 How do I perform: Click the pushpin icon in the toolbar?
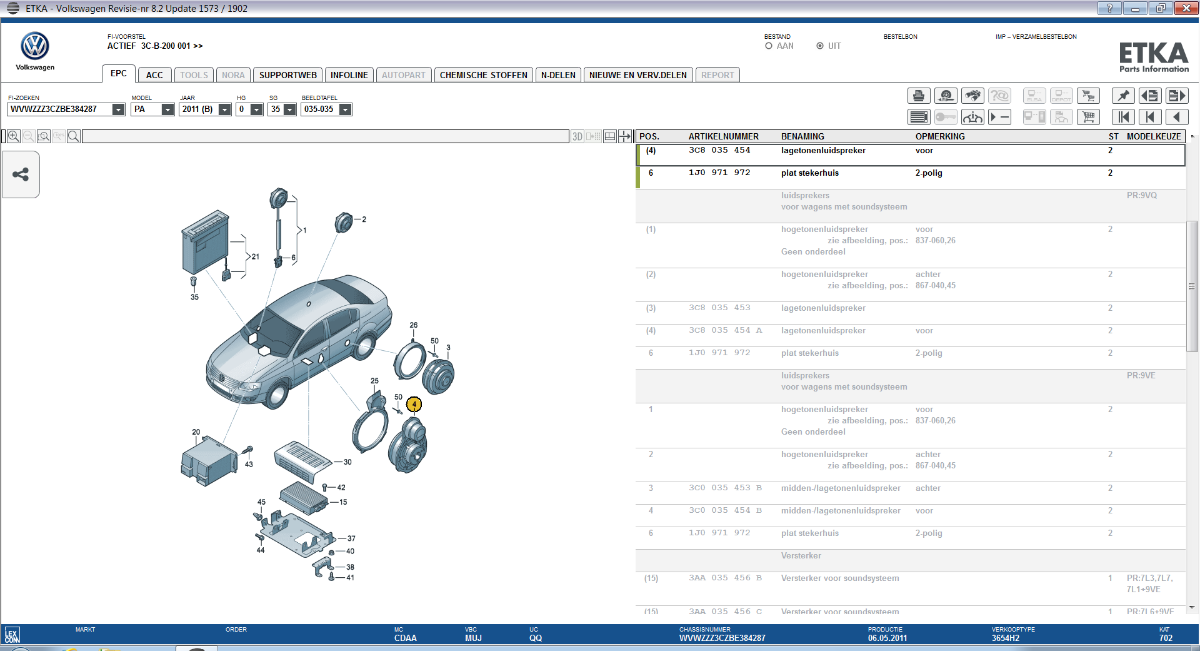click(x=1123, y=96)
